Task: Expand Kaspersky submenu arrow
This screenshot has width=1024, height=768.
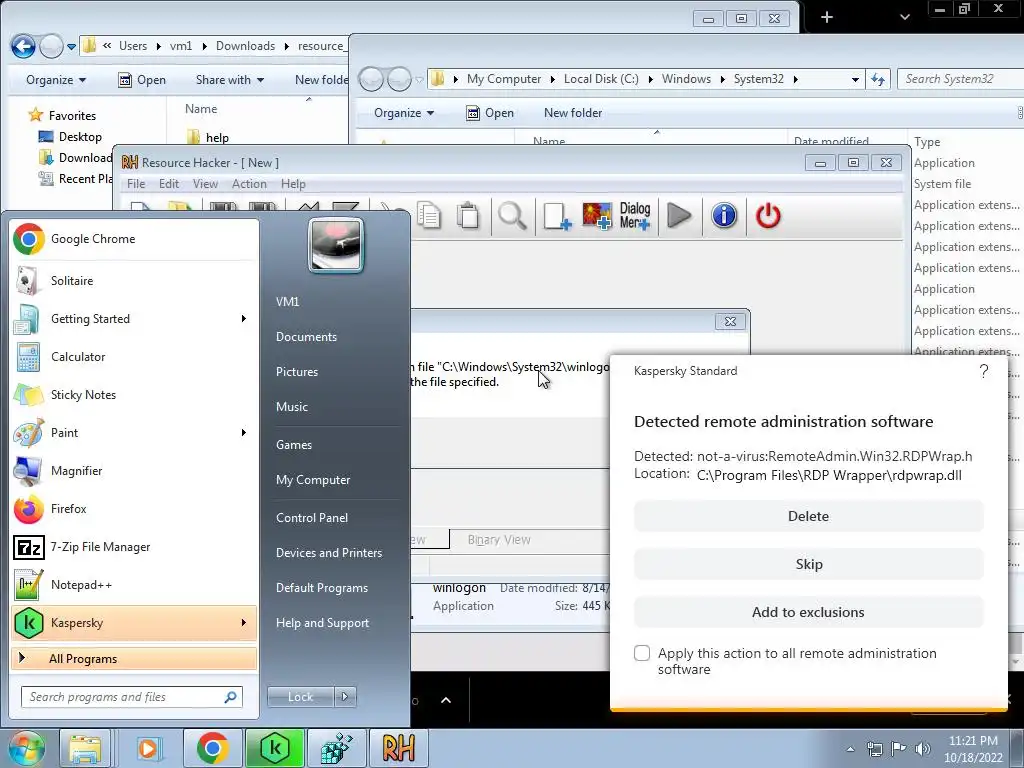Action: coord(244,622)
